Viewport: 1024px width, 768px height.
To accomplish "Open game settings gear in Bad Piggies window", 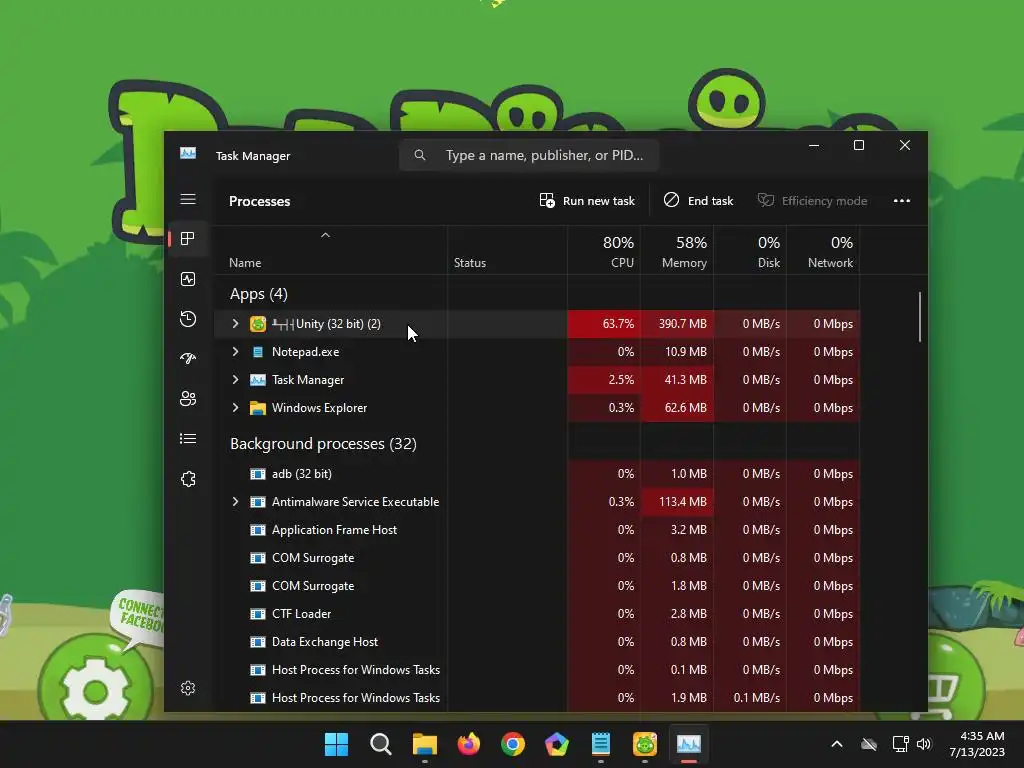I will [x=95, y=690].
